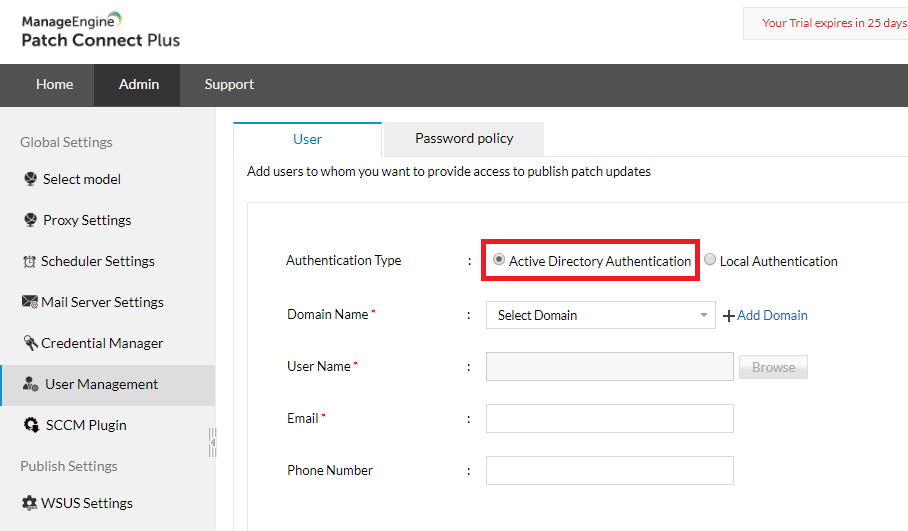908x531 pixels.
Task: Go to the Home menu
Action: (54, 85)
